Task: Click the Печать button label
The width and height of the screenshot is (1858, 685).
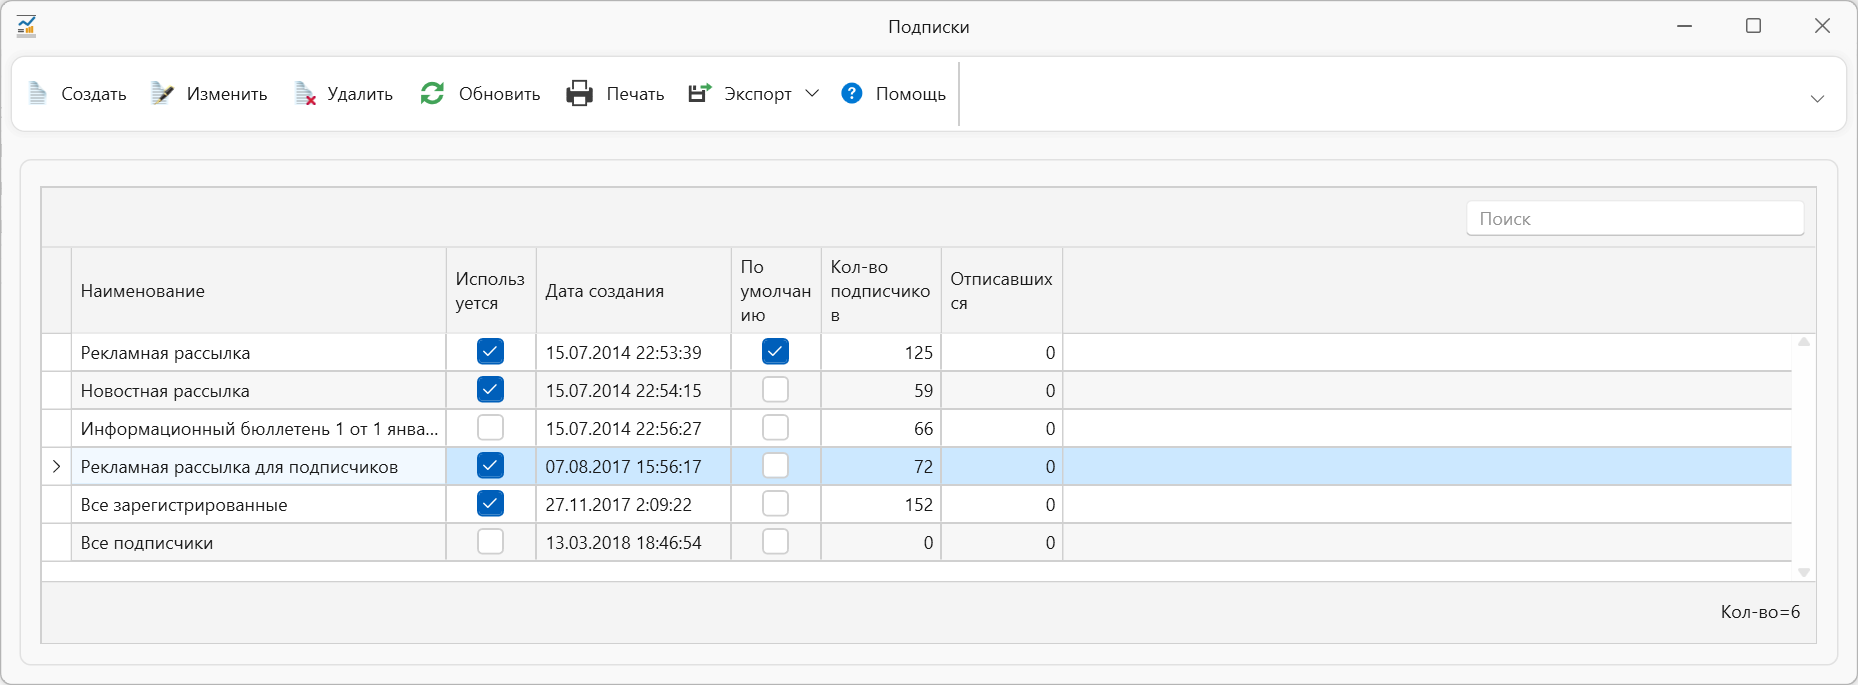Action: 635,94
